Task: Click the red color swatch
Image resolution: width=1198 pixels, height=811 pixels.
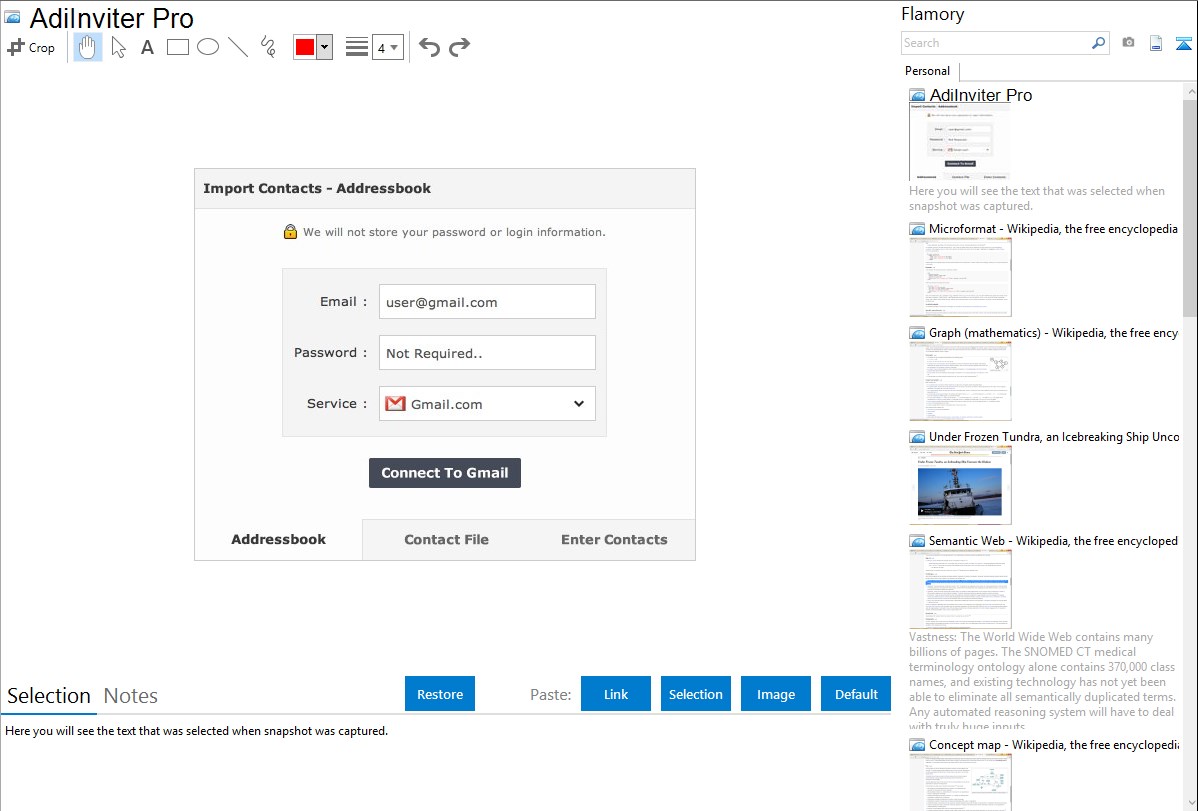Action: pos(305,47)
